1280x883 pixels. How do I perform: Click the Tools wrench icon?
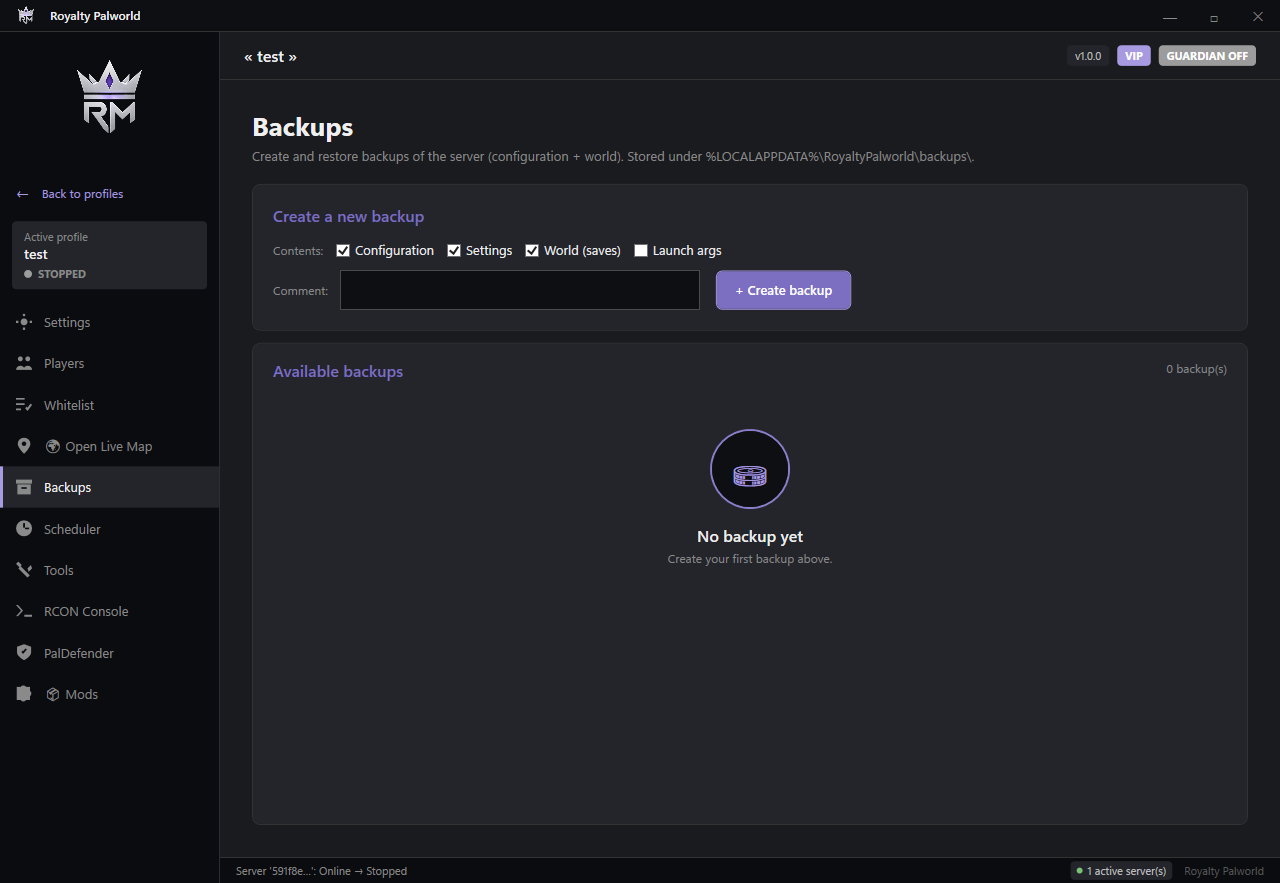pos(24,570)
